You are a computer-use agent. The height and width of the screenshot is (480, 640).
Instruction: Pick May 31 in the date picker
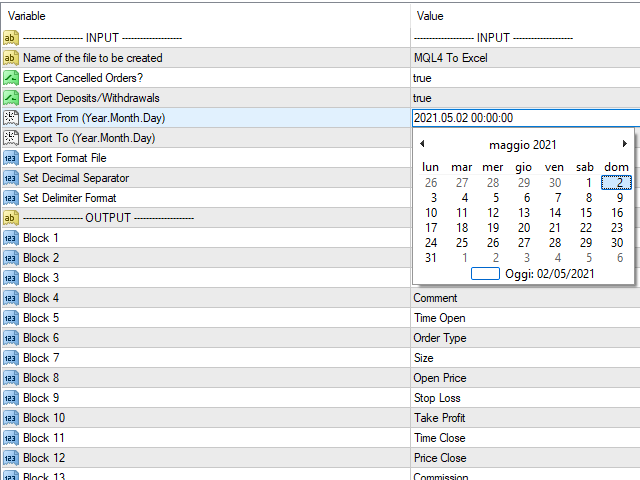coord(431,257)
